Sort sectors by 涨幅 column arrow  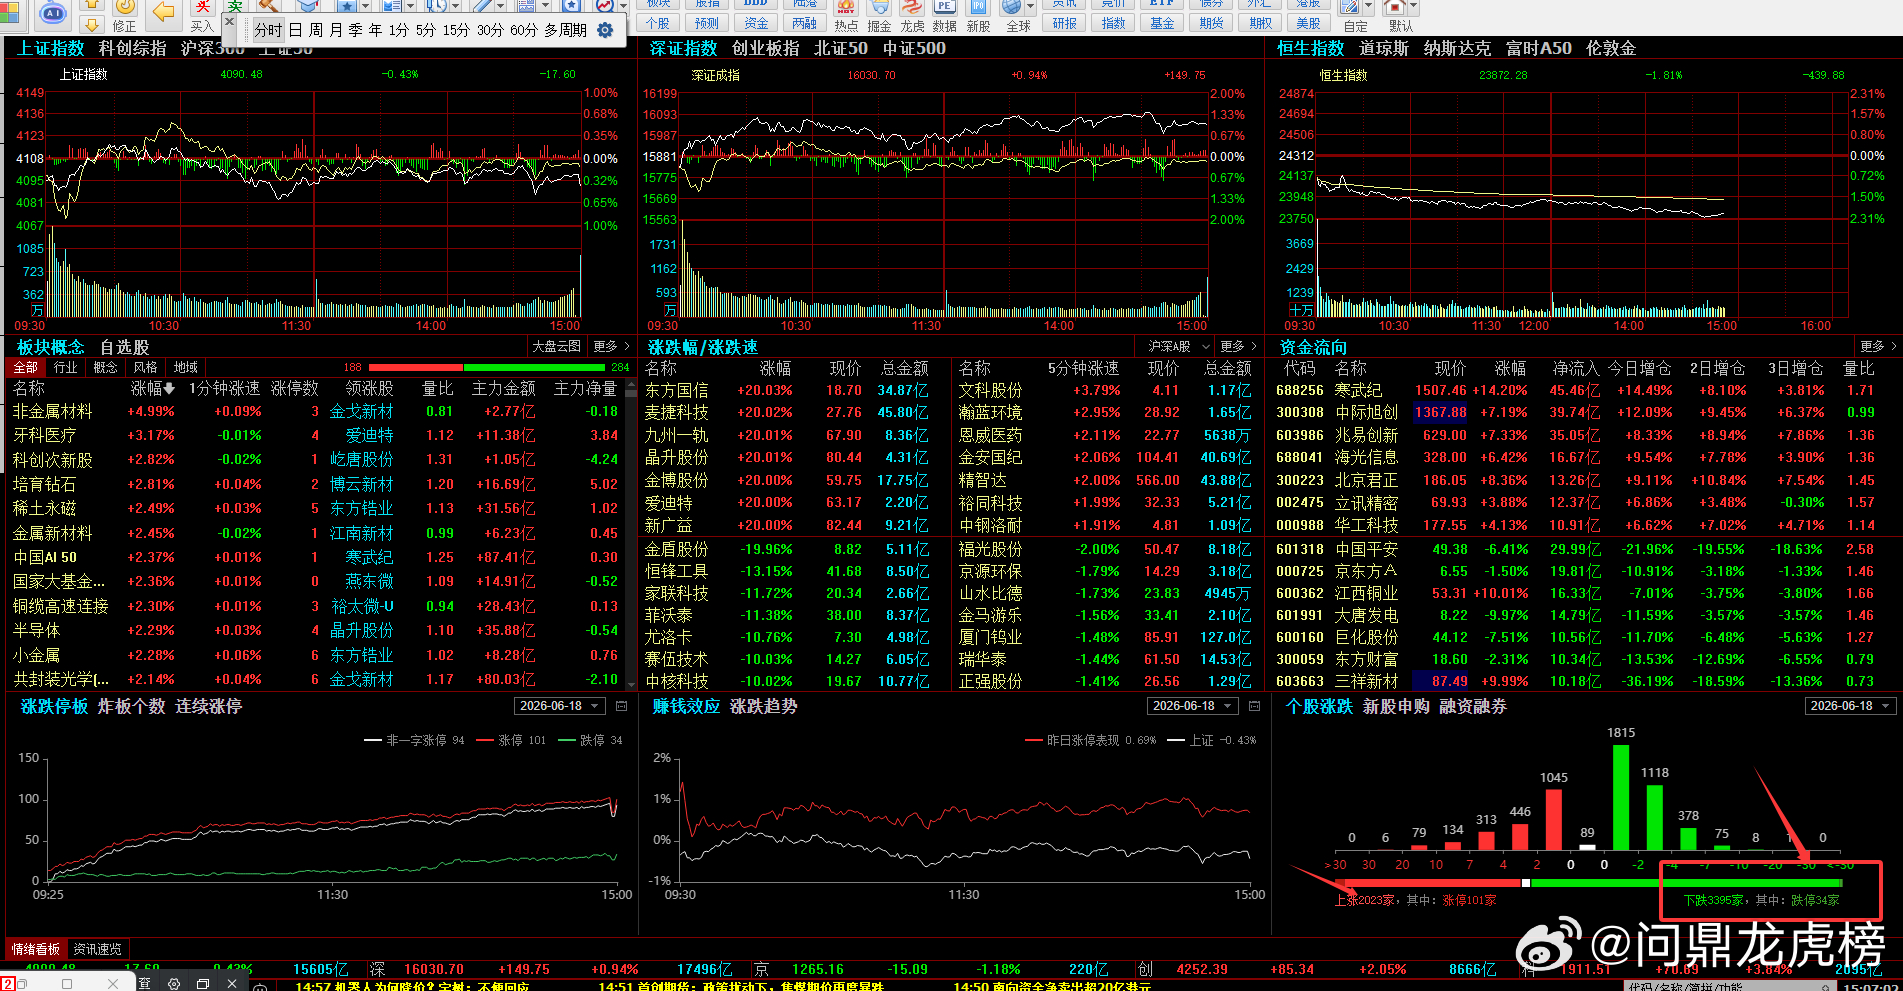[169, 388]
